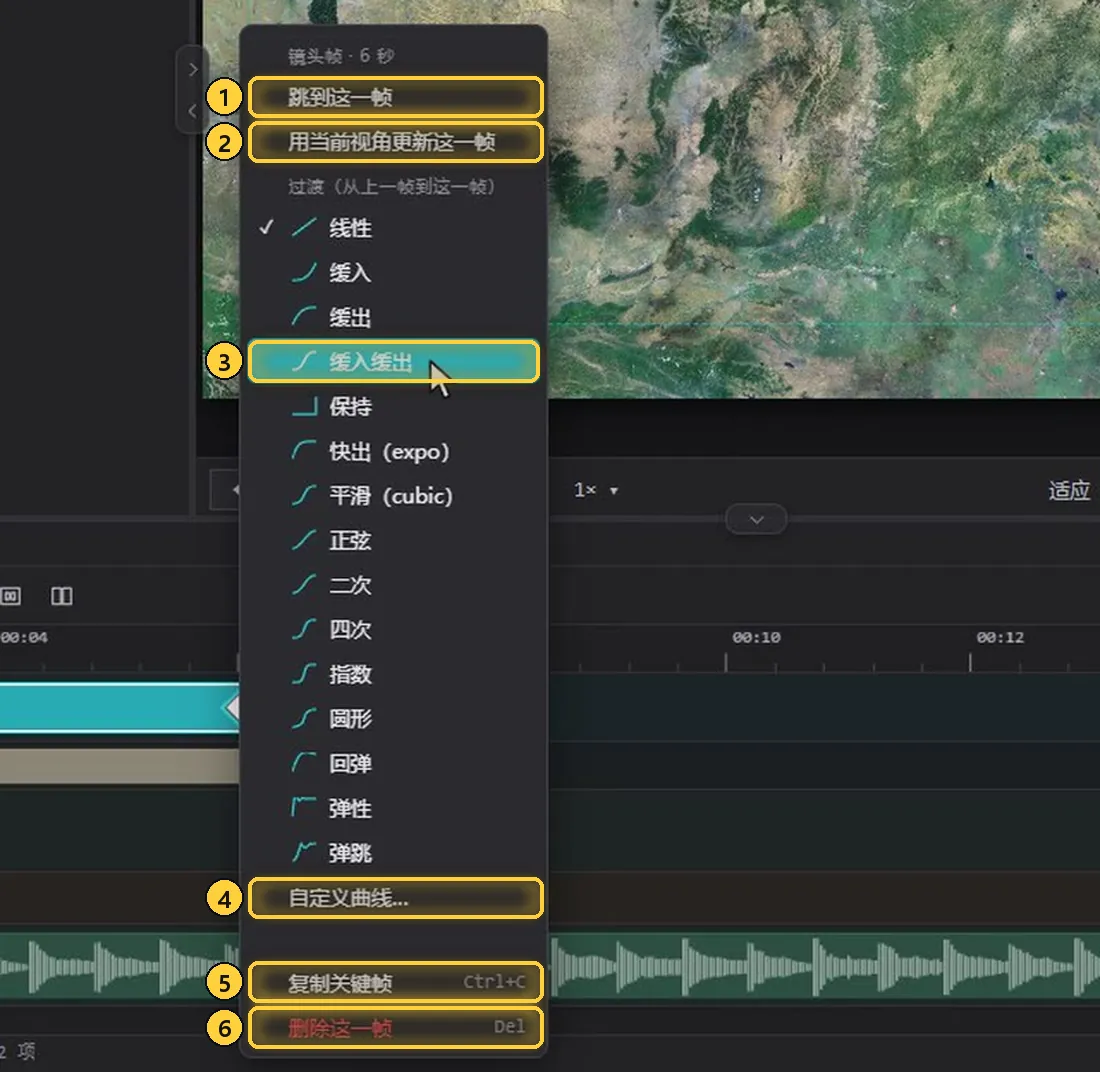This screenshot has height=1072, width=1100.
Task: Select the white keyframe diamond on teal clip
Action: click(x=232, y=708)
